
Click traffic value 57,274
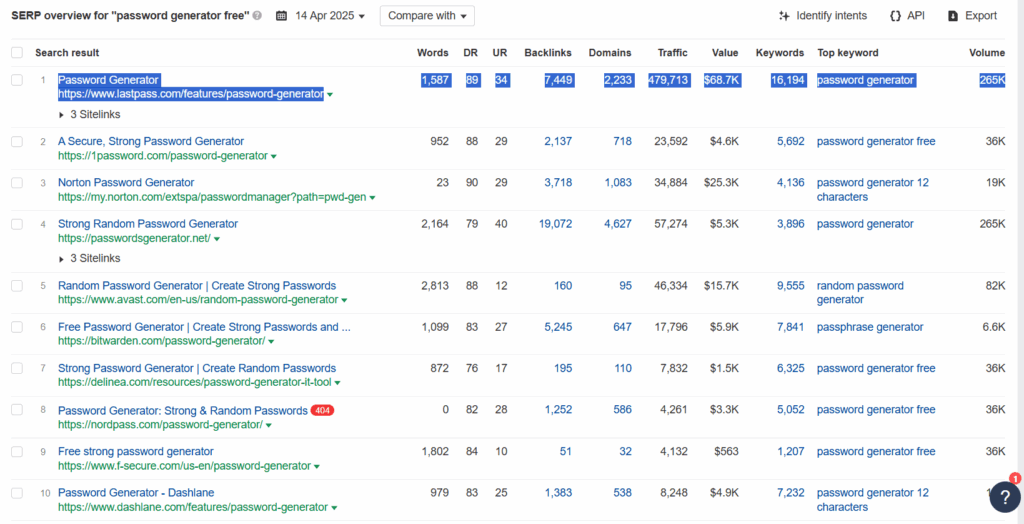[x=671, y=223]
